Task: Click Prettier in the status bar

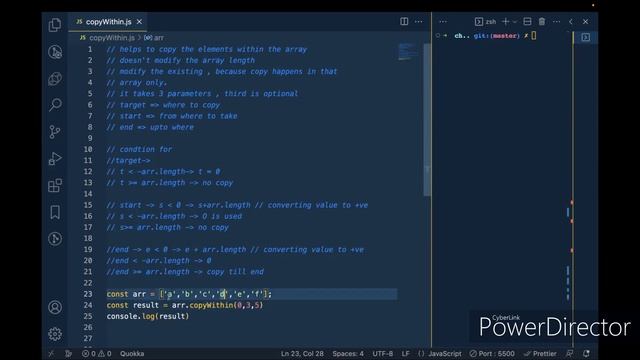Action: pyautogui.click(x=540, y=353)
